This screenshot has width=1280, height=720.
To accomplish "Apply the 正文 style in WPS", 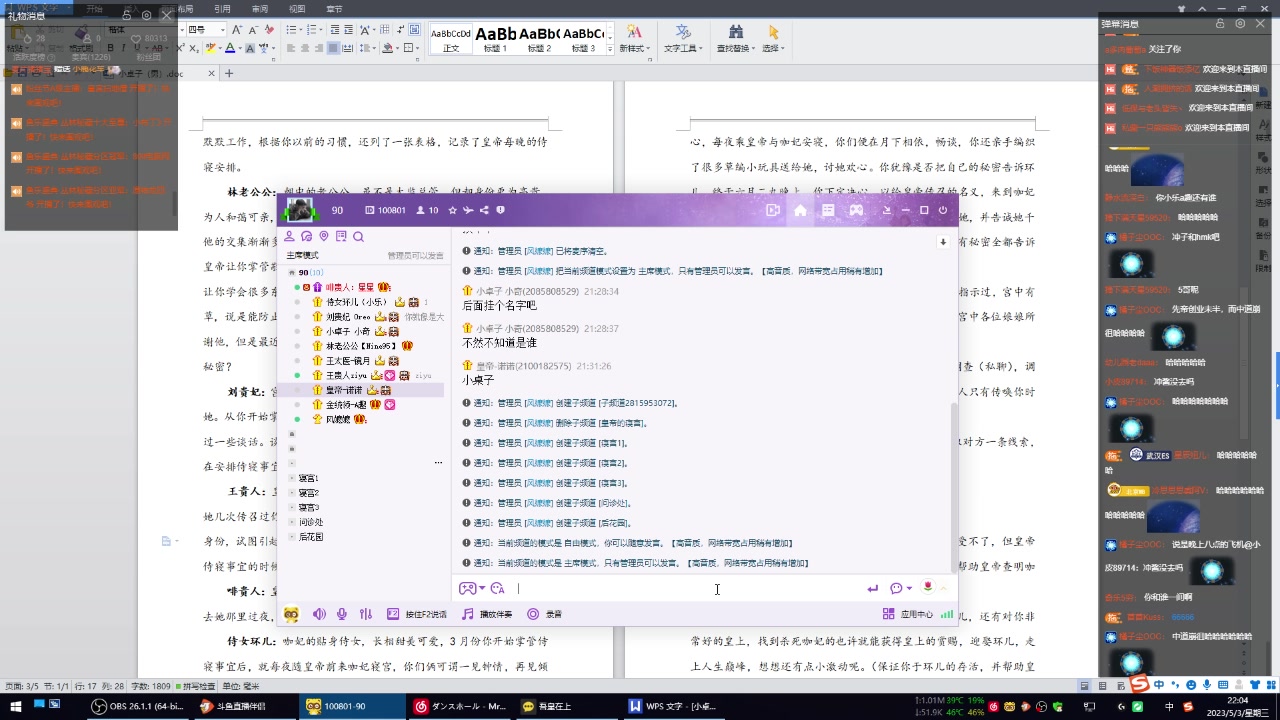I will pos(451,39).
